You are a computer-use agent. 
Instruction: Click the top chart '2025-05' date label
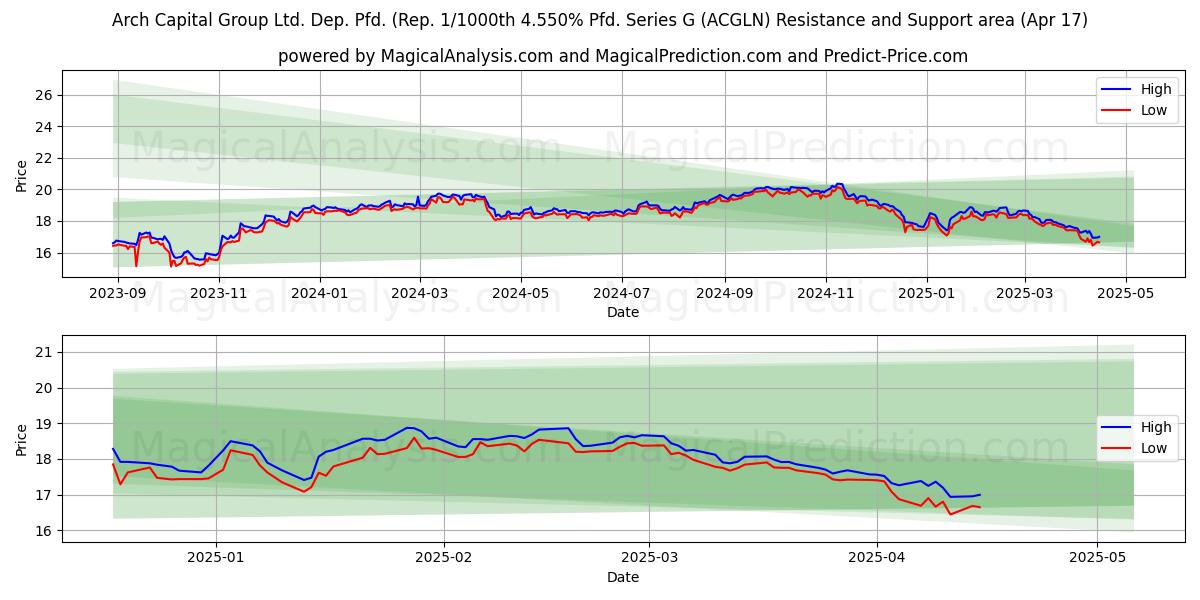click(1125, 295)
